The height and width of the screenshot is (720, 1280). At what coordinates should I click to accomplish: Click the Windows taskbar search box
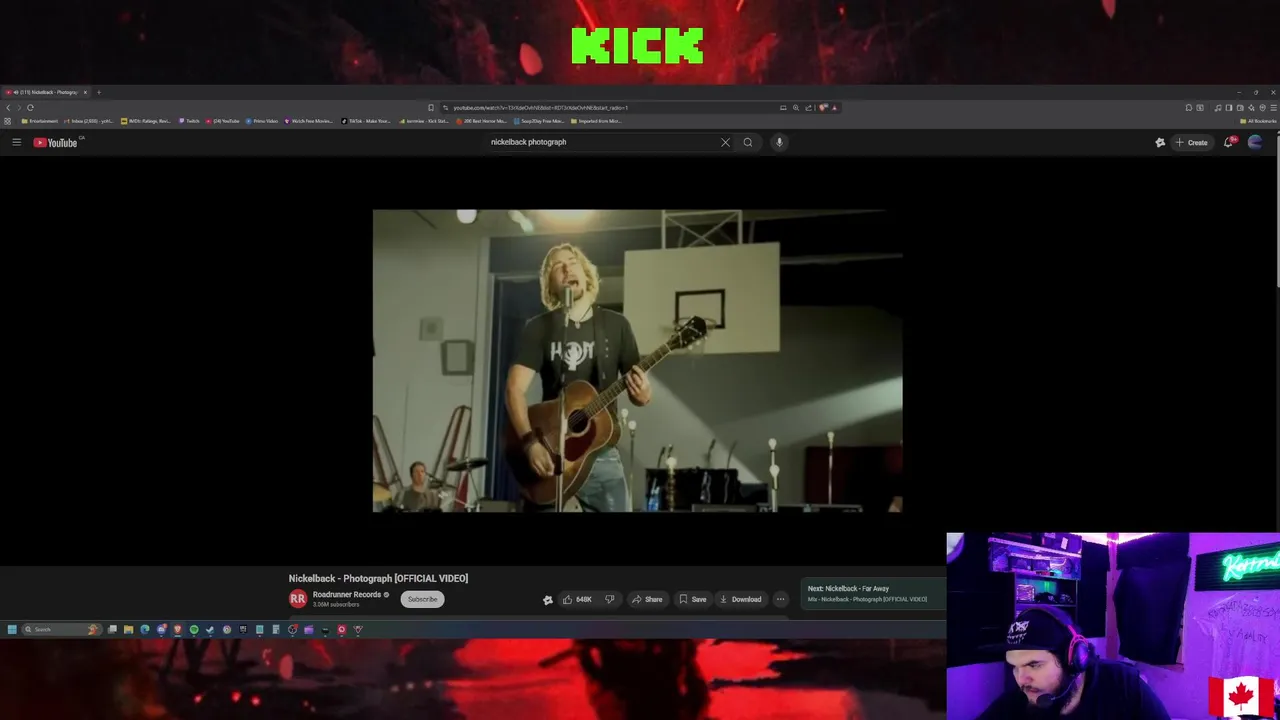62,629
